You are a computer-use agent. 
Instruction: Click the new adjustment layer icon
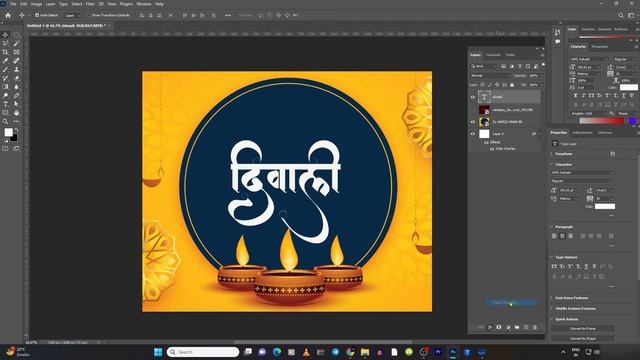tap(508, 327)
